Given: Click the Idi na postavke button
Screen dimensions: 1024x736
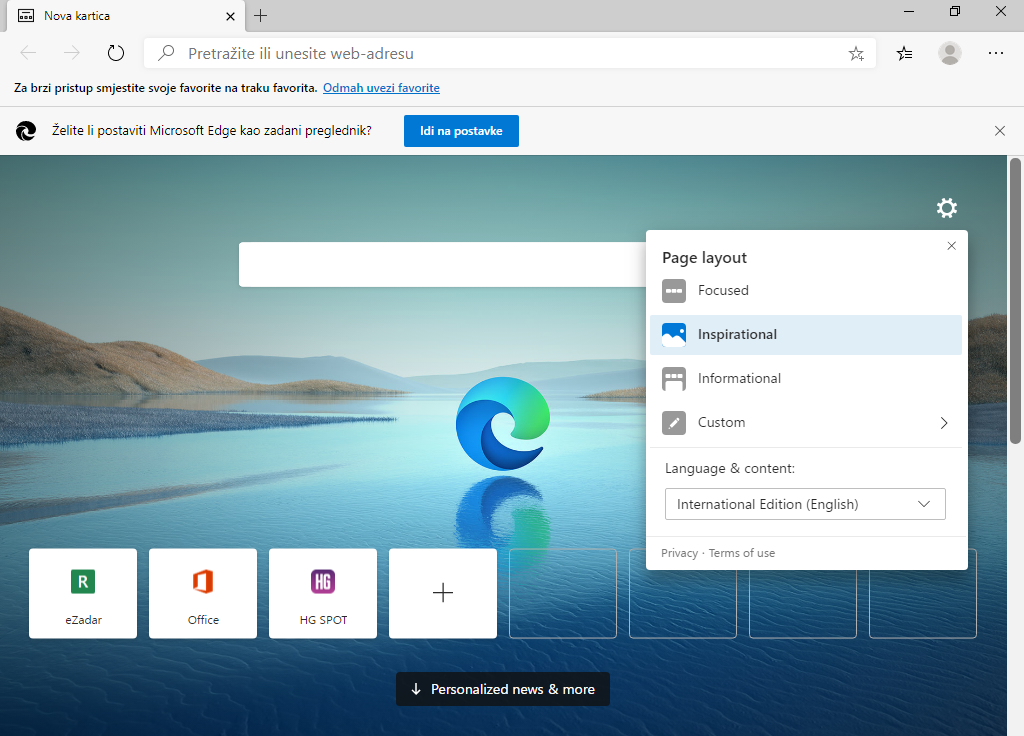Looking at the screenshot, I should point(461,131).
